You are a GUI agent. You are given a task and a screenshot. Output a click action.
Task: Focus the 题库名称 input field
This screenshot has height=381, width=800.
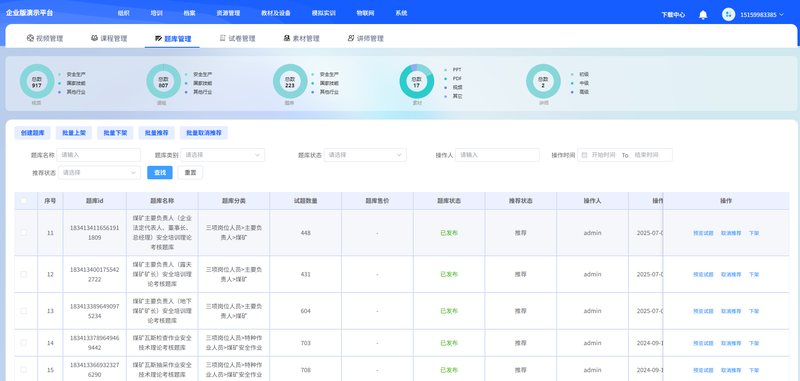(x=99, y=155)
